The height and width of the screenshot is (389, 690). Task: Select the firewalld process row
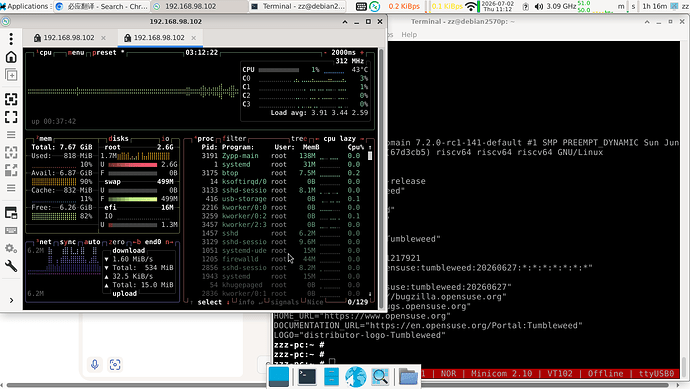pyautogui.click(x=281, y=259)
